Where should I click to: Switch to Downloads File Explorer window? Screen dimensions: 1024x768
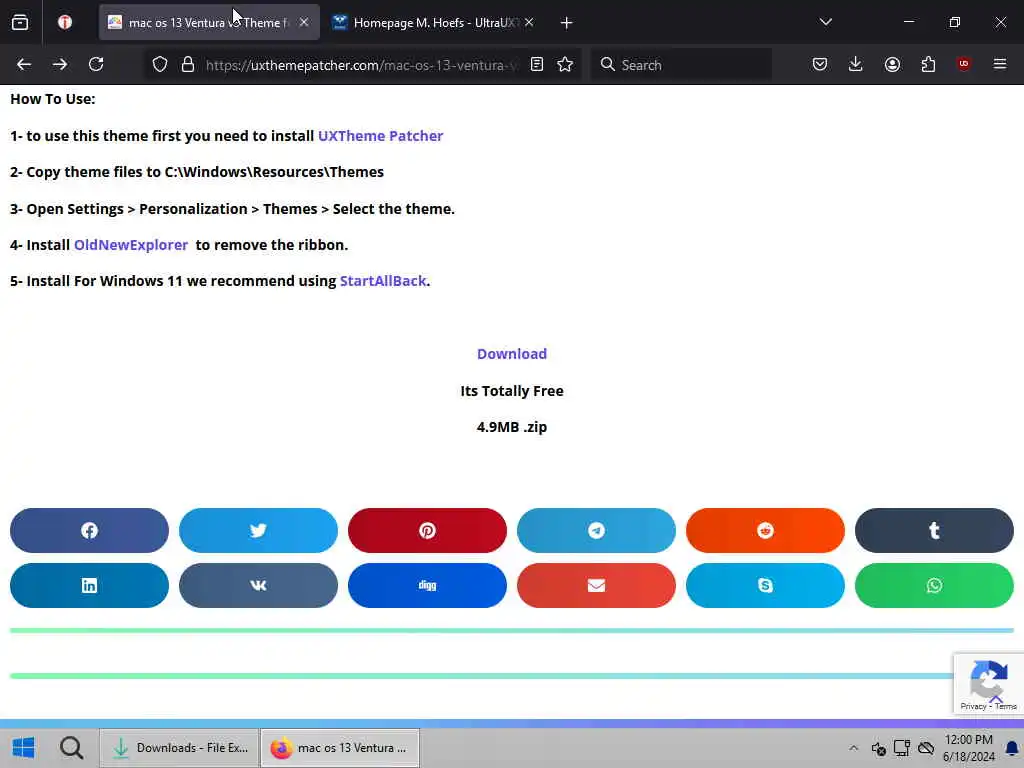point(179,748)
